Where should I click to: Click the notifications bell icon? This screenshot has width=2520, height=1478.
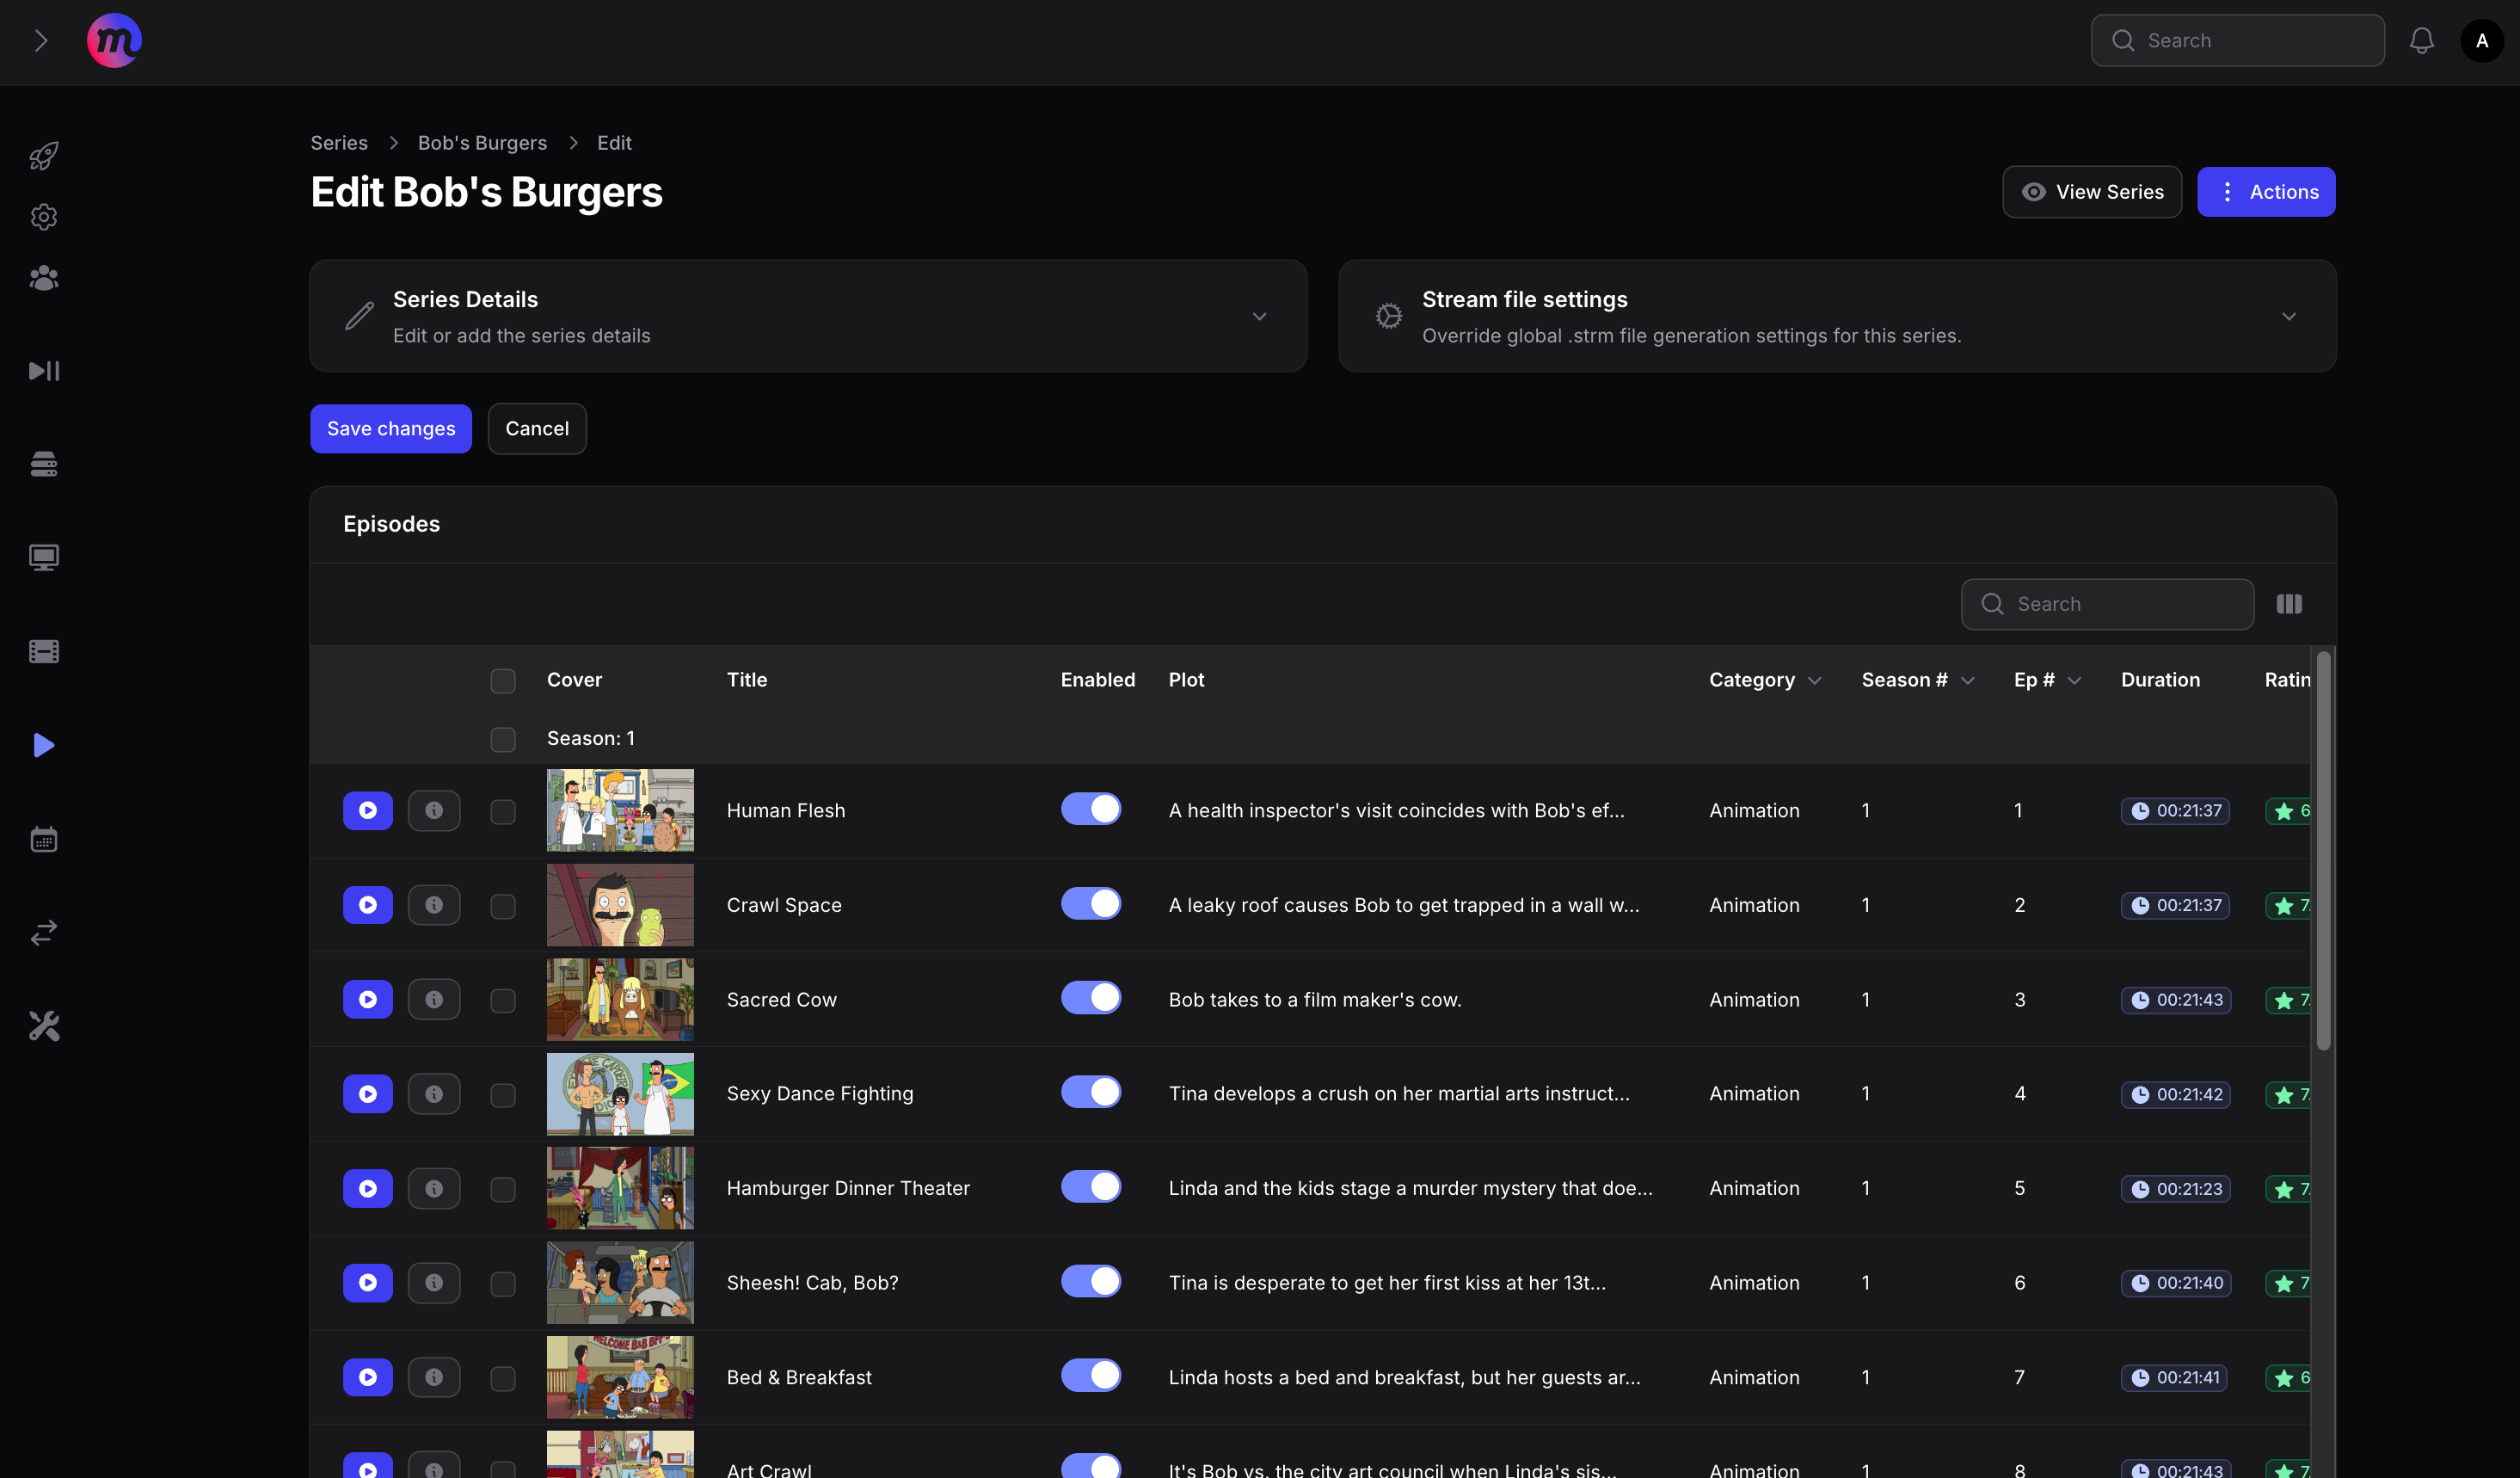click(x=2421, y=41)
